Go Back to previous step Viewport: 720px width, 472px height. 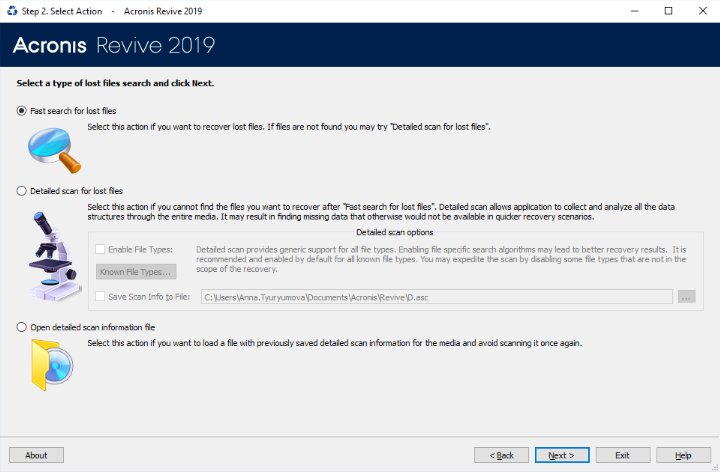[x=501, y=455]
